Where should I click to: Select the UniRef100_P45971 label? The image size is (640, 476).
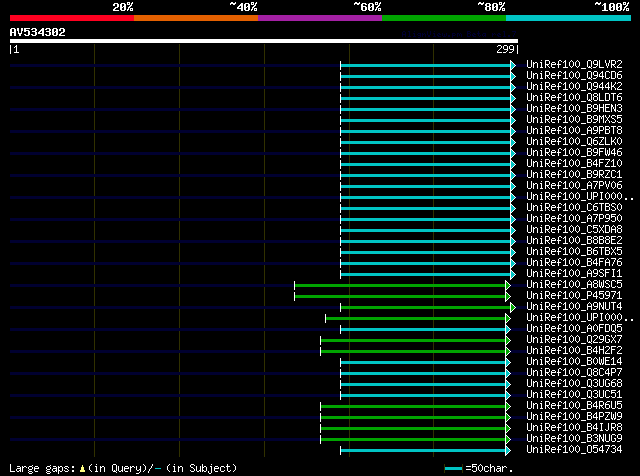(x=574, y=296)
